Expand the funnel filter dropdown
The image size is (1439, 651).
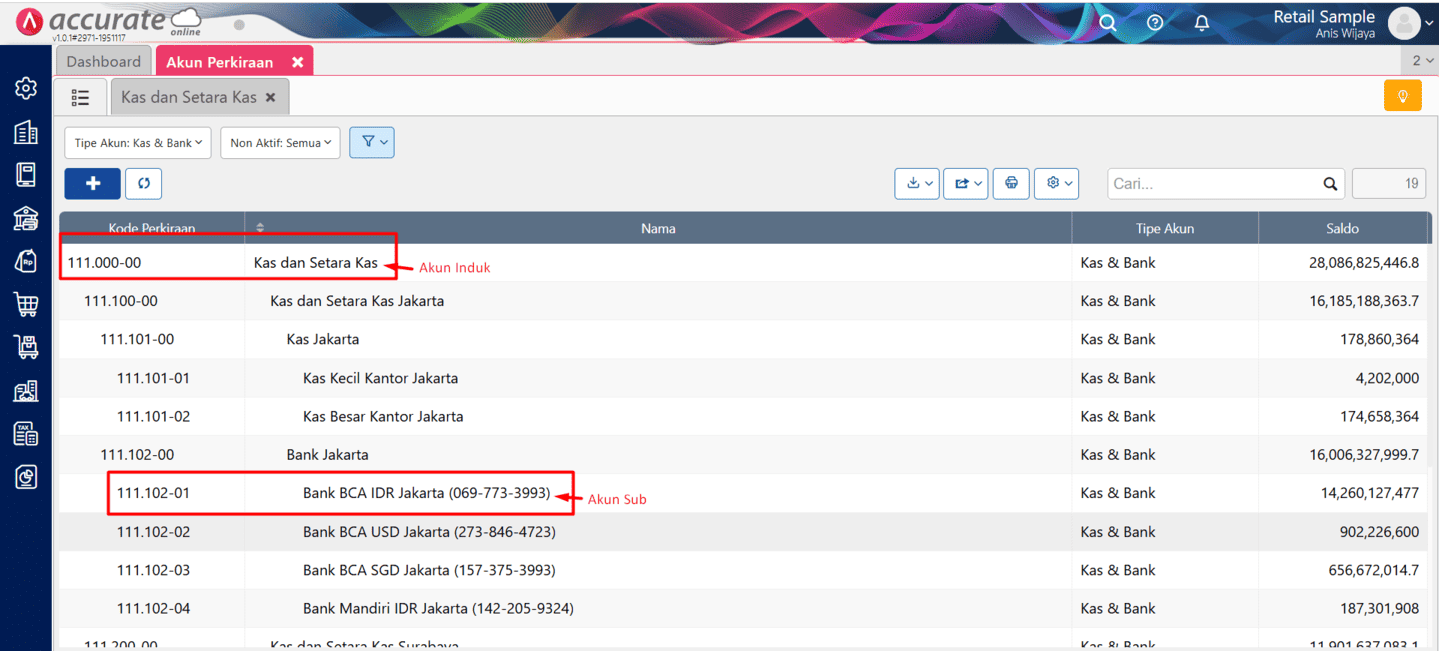(x=372, y=143)
